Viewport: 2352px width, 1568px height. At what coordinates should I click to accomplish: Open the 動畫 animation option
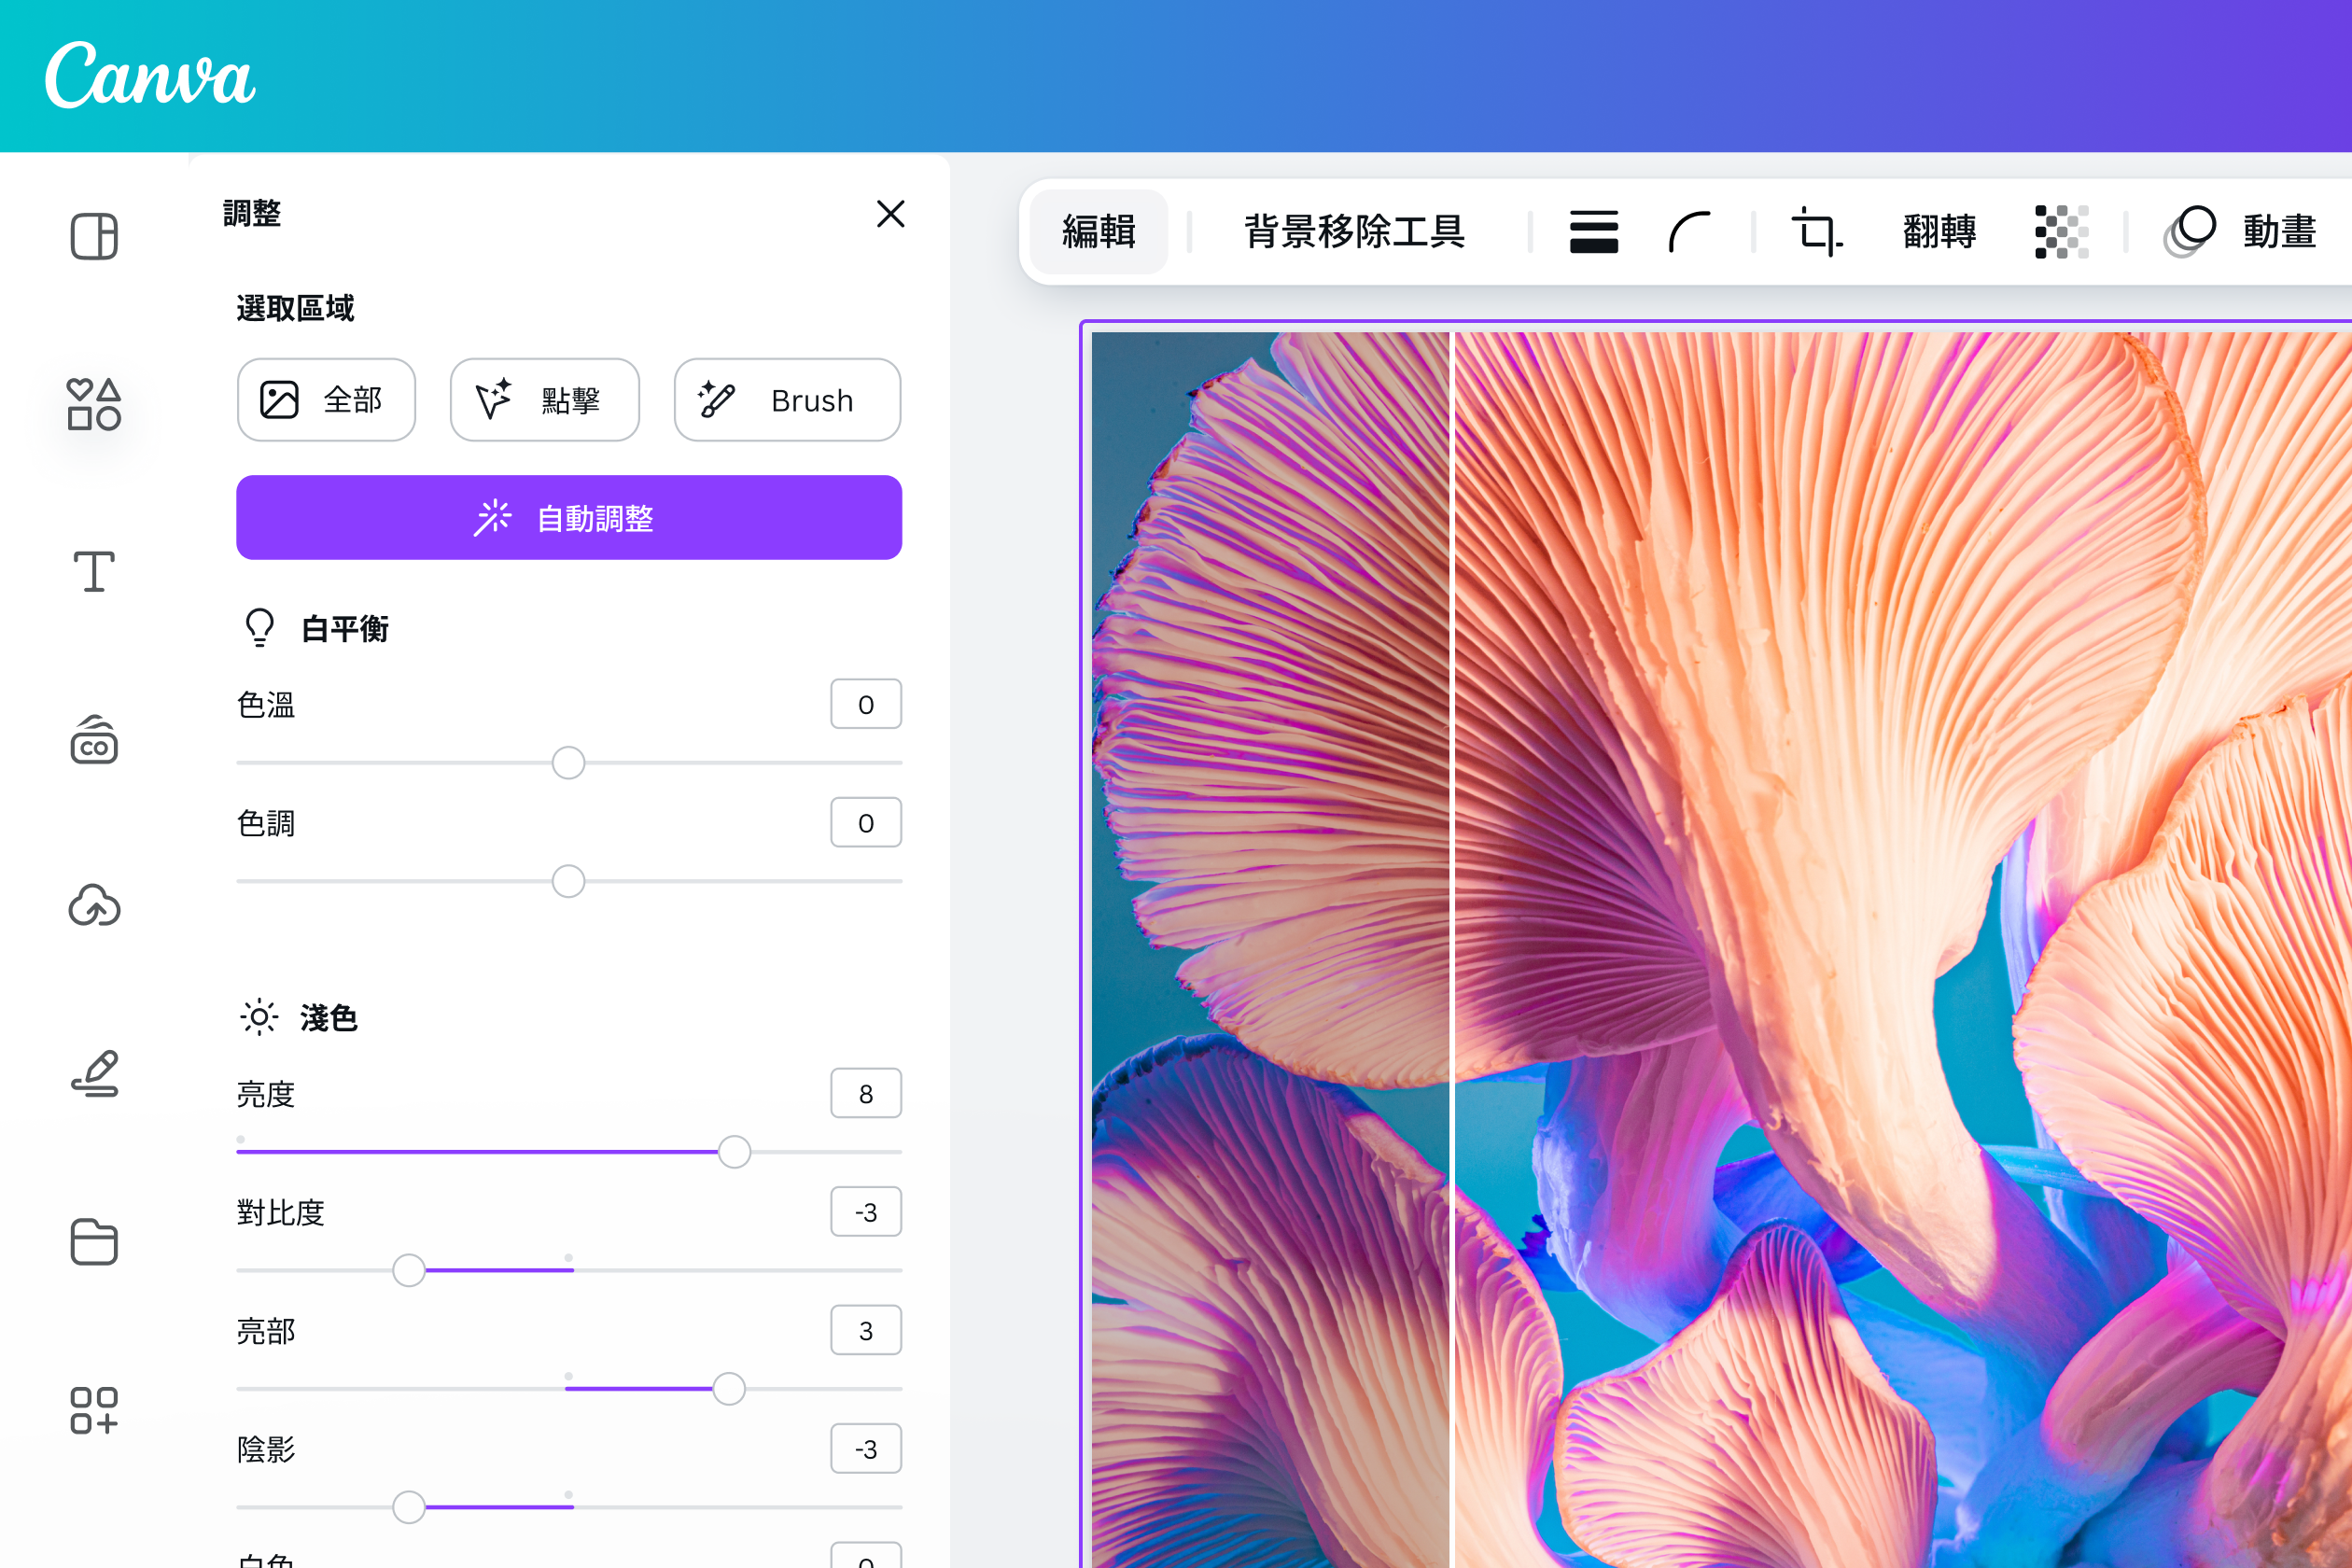click(x=2240, y=232)
